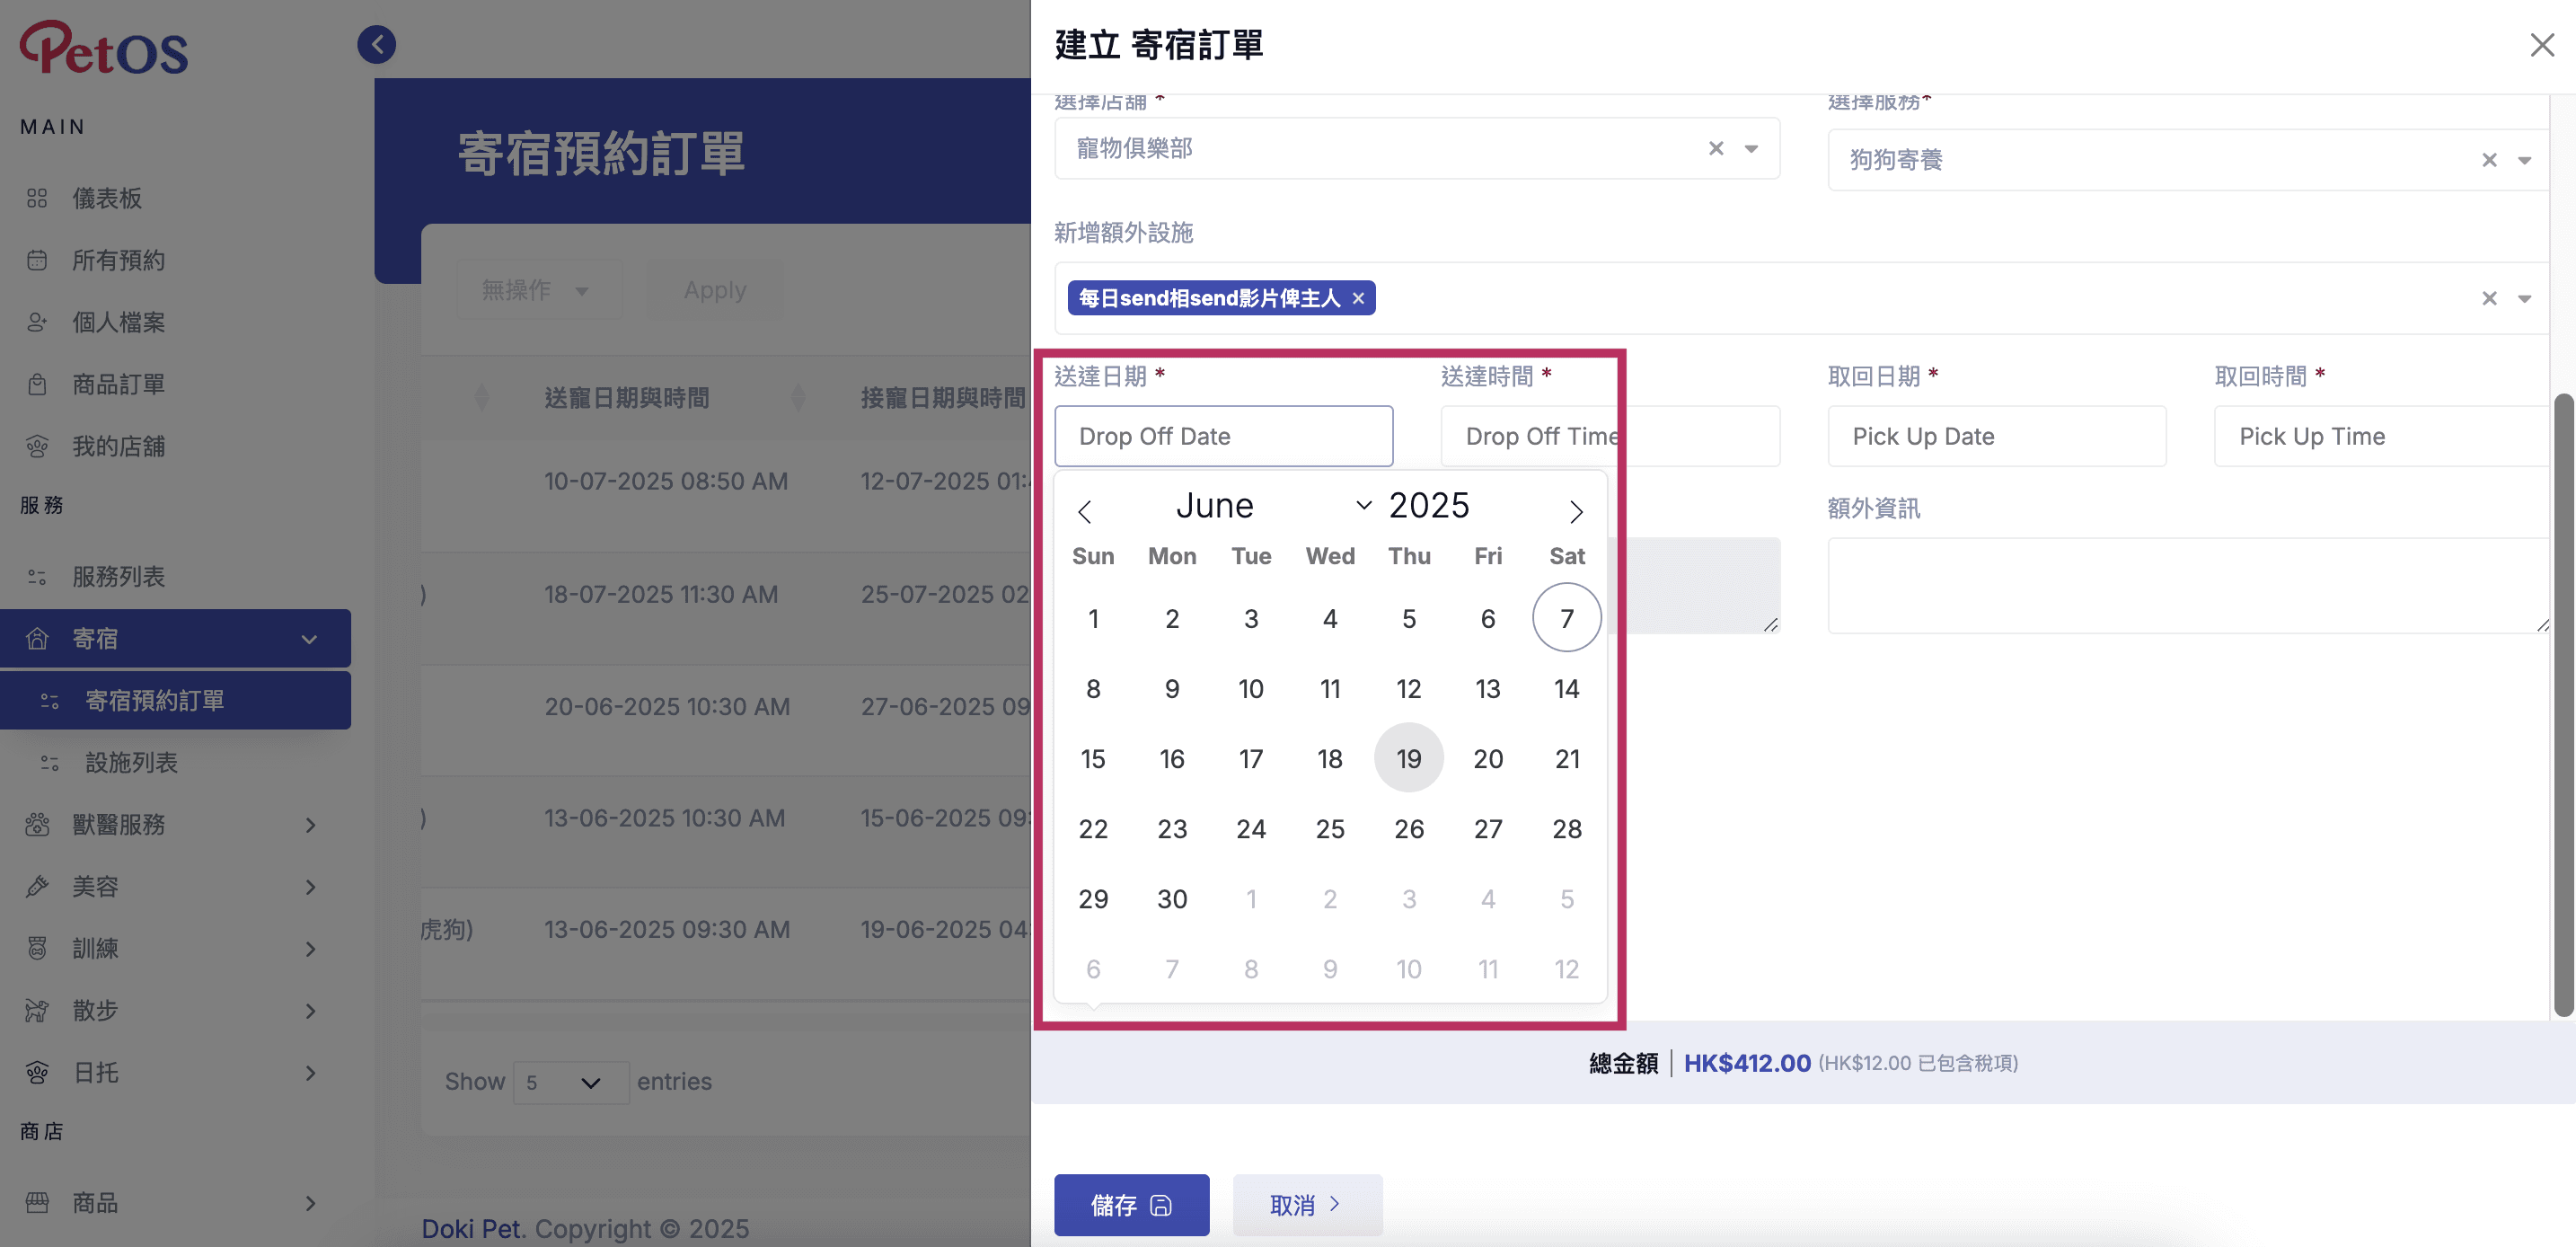Open the store dropdown showing 寵物俱樂部

(1751, 149)
